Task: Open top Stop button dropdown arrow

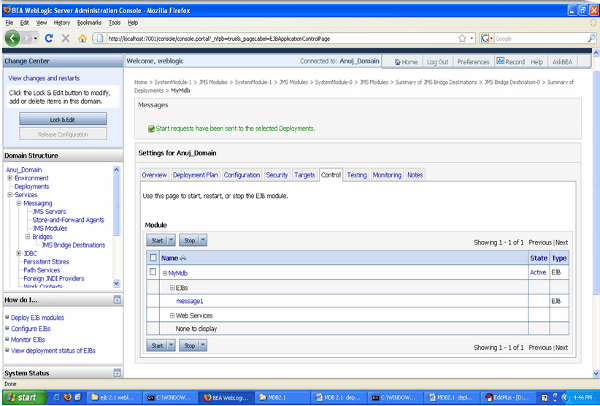Action: pyautogui.click(x=203, y=240)
